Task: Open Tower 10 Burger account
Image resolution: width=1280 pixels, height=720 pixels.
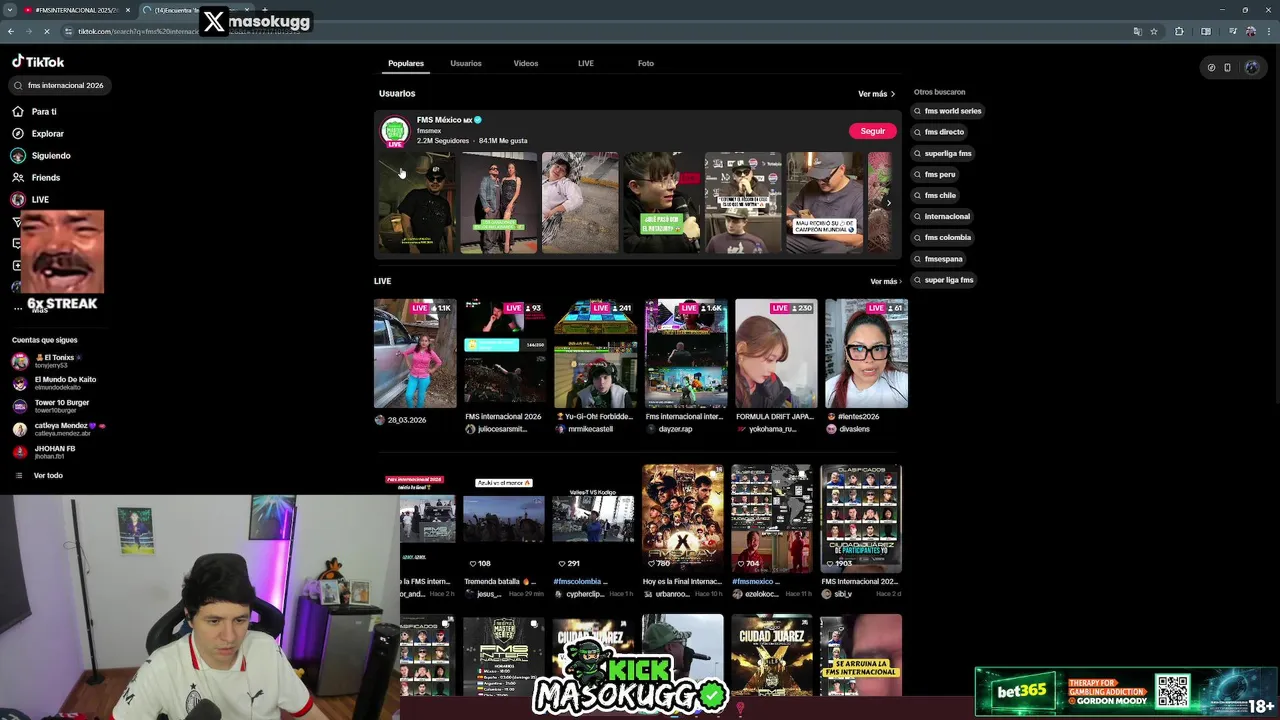Action: pos(52,406)
